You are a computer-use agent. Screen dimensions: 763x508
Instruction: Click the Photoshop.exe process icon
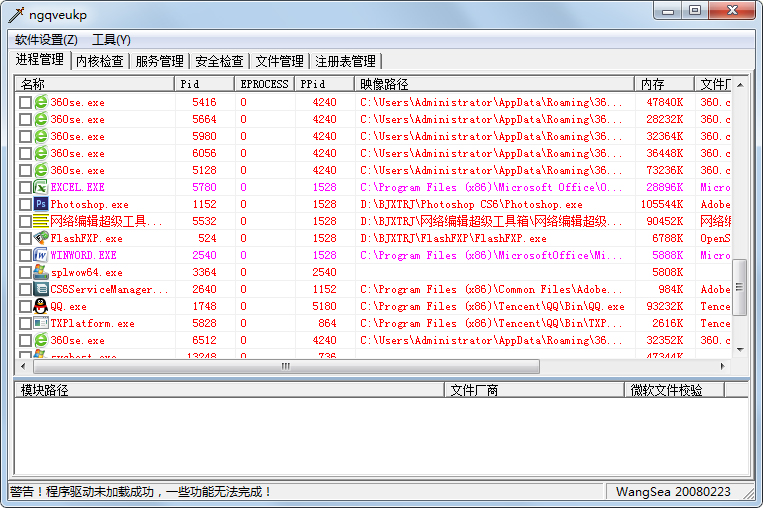pos(41,204)
